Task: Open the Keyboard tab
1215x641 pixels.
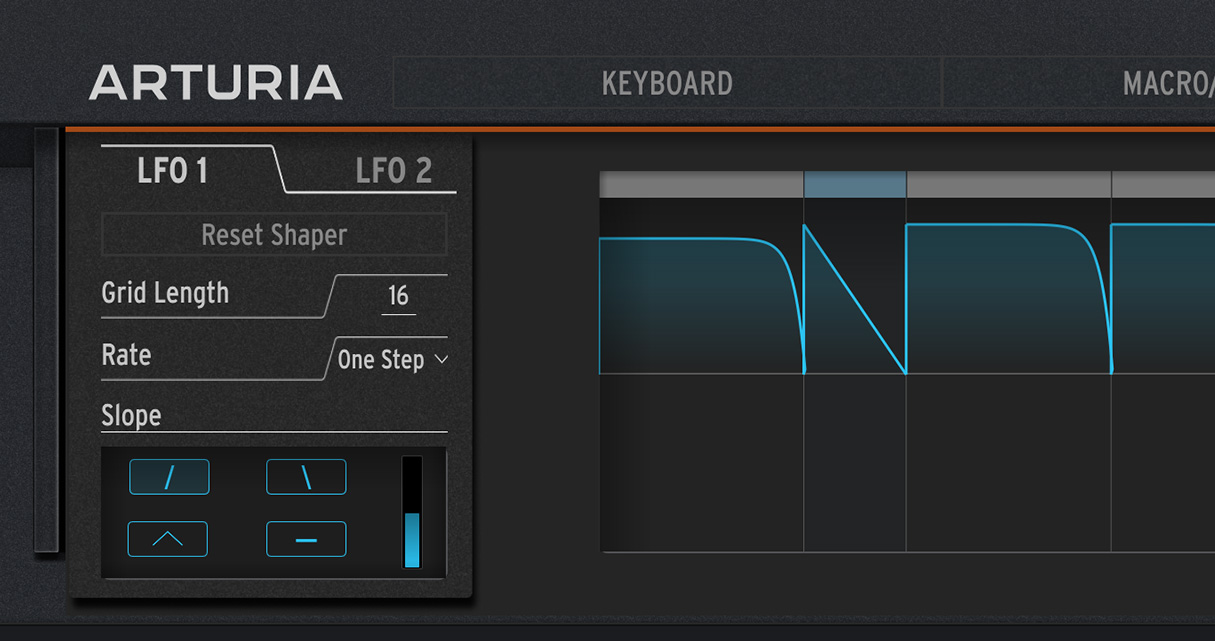Action: (667, 83)
